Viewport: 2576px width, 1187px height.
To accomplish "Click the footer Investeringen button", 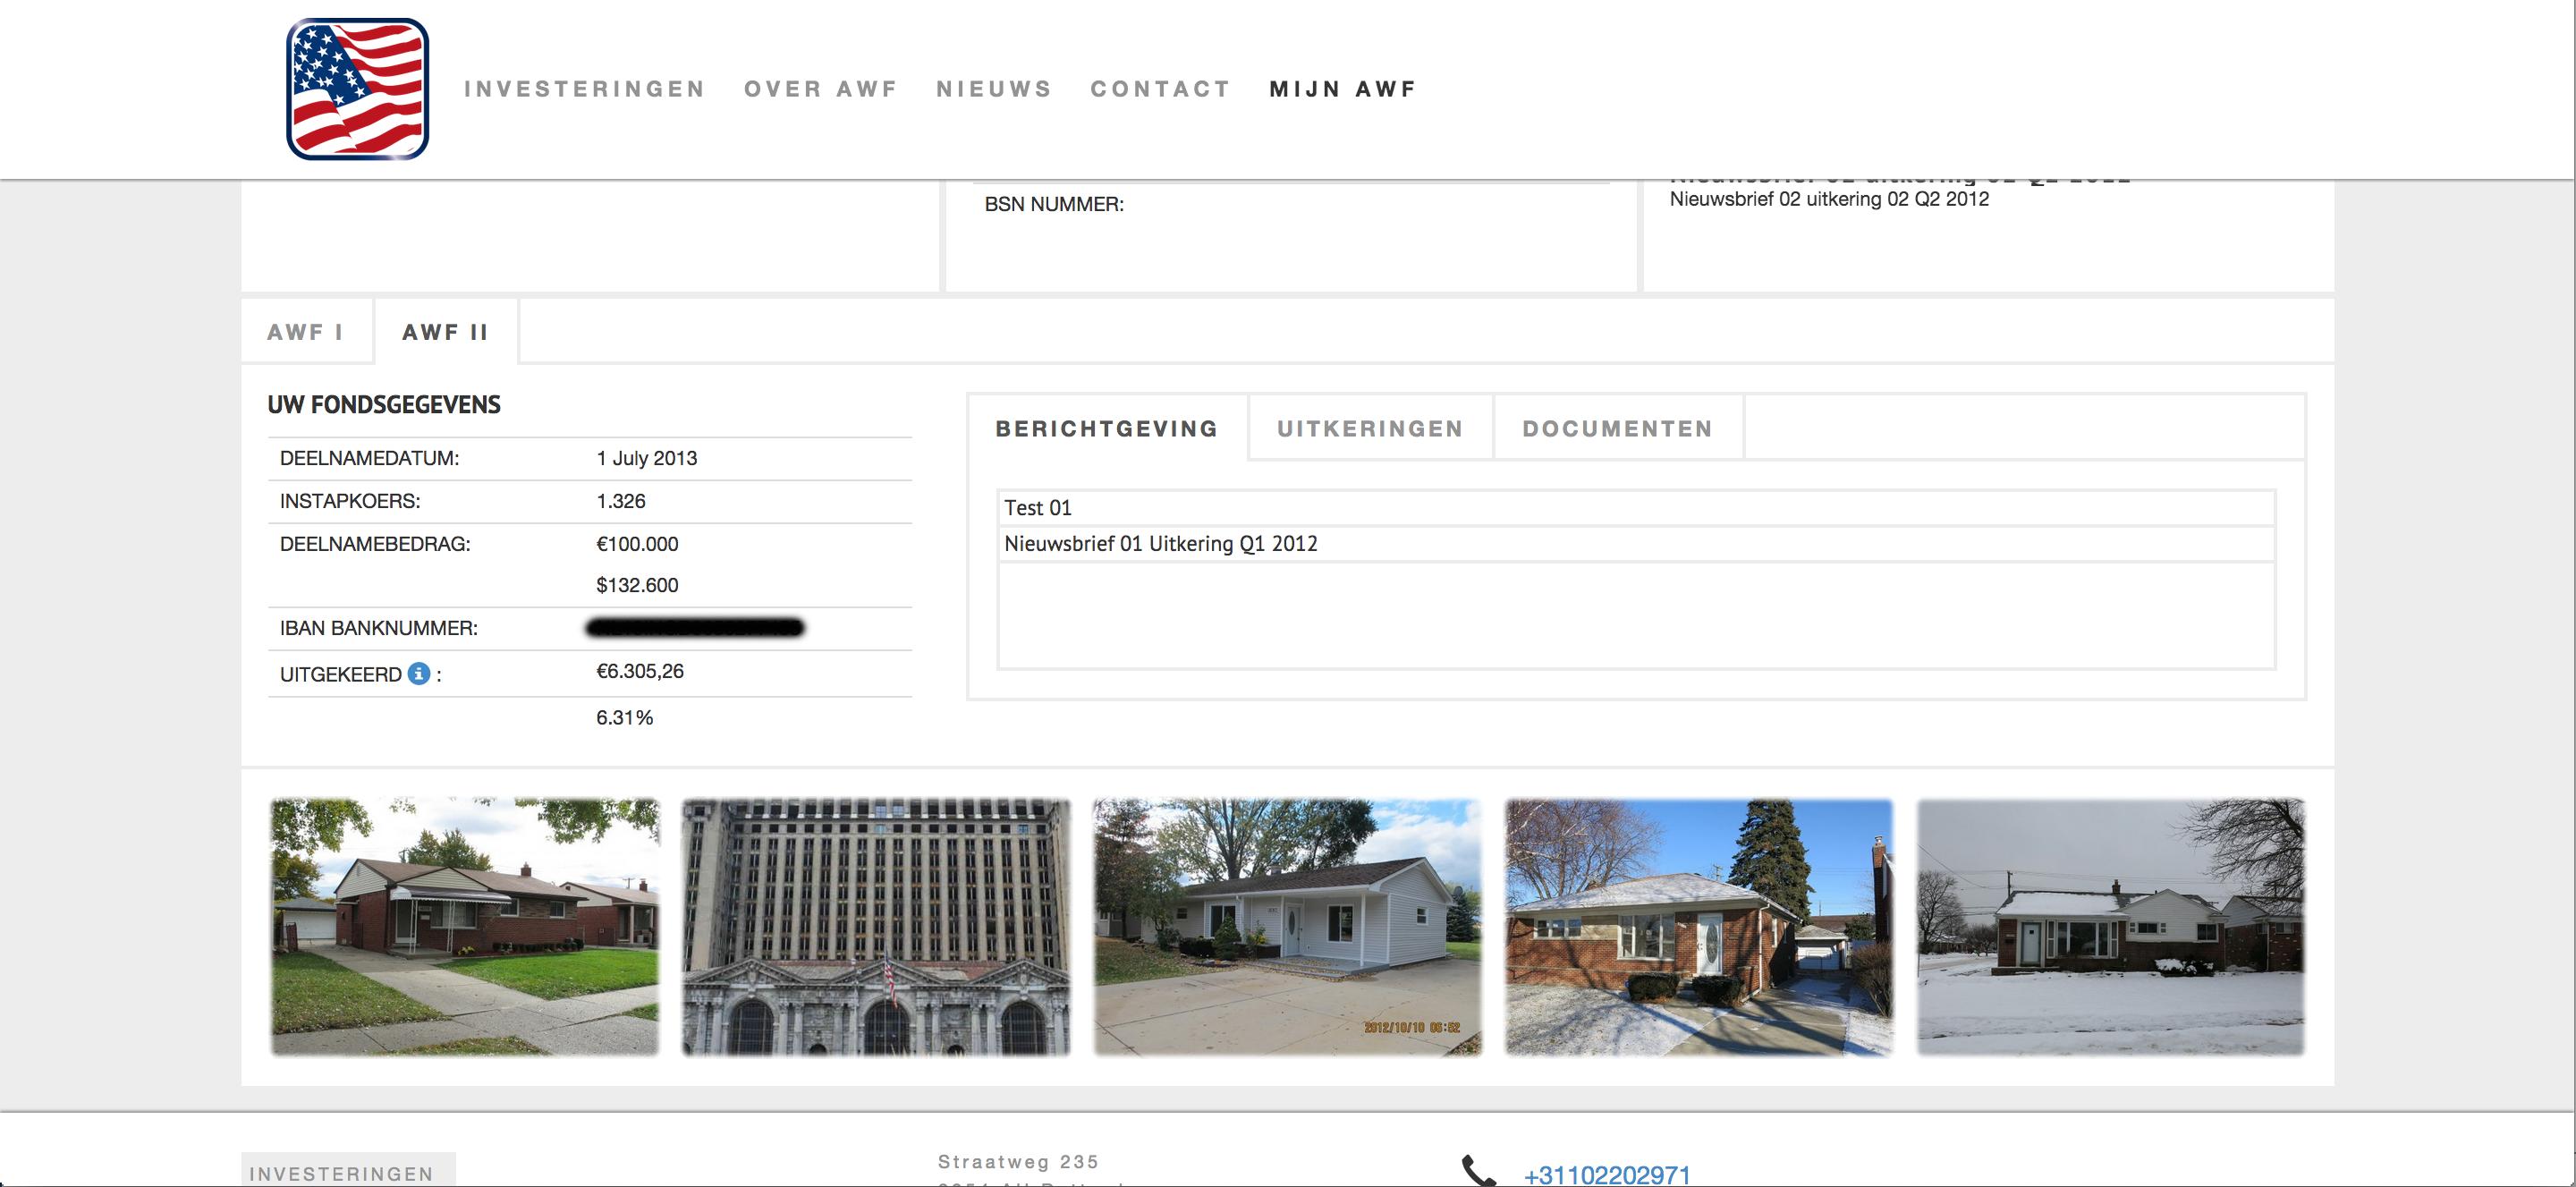I will coord(341,1173).
